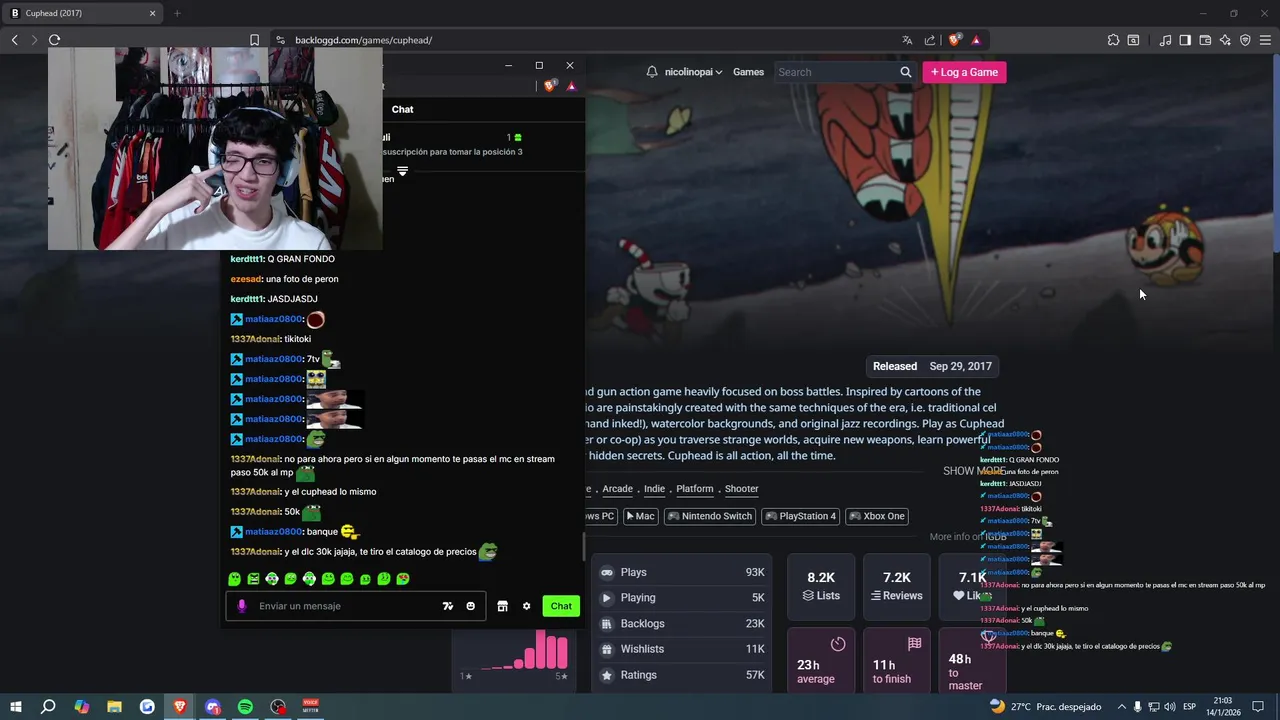
Task: Open the Brave VPN shield icon
Action: click(1245, 40)
